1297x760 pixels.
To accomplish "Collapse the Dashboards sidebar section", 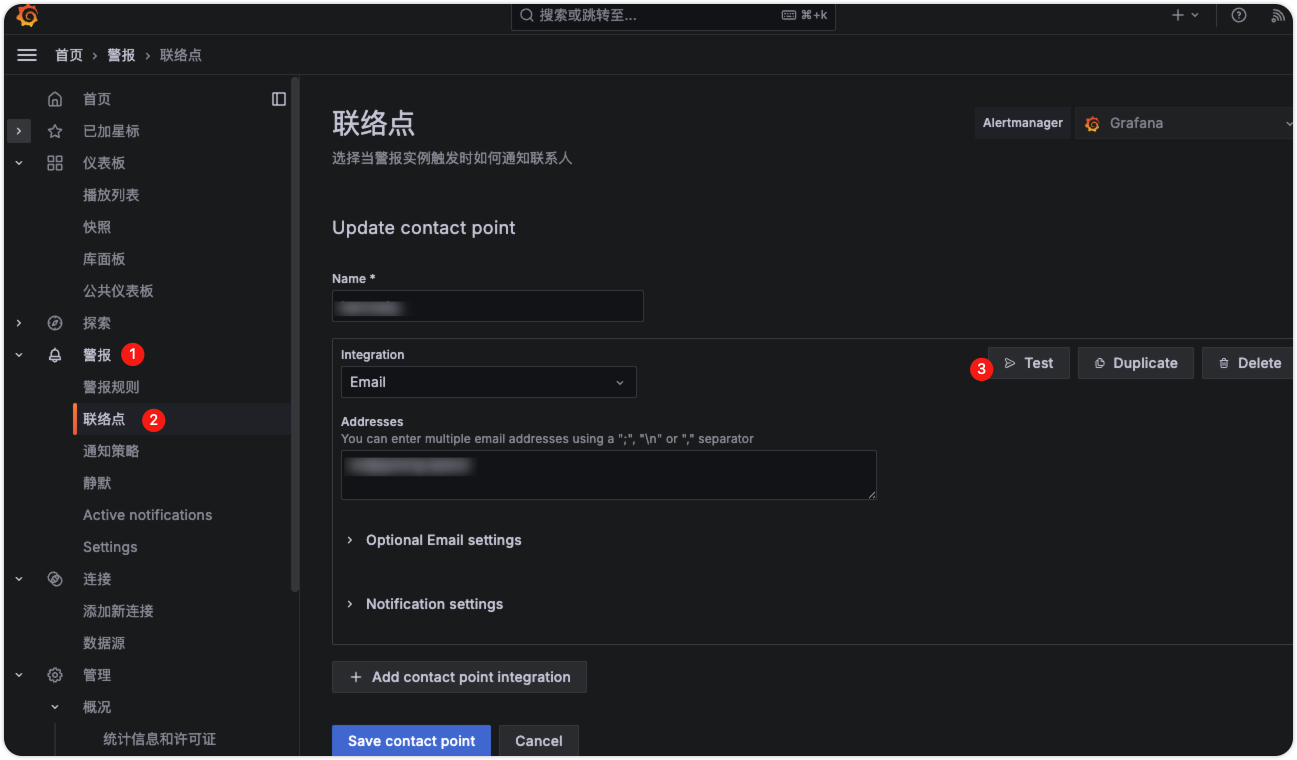I will pos(19,163).
